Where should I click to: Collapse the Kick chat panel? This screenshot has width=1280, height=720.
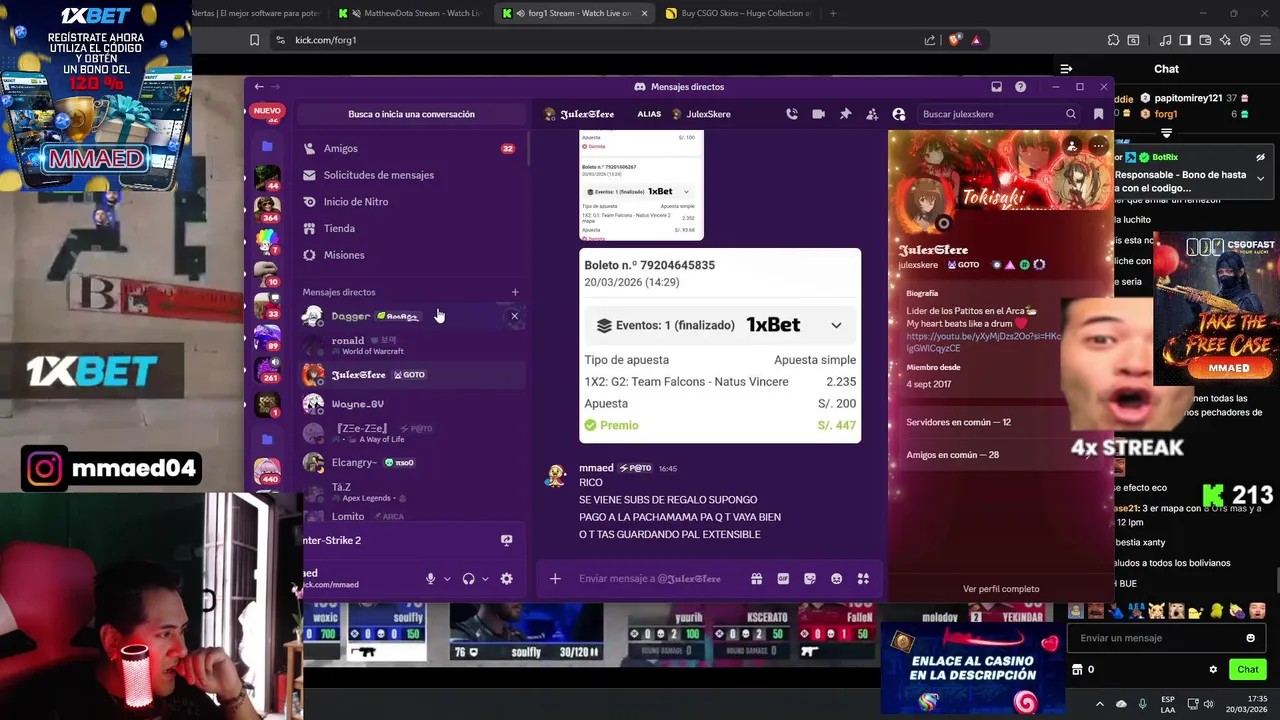tap(1066, 69)
